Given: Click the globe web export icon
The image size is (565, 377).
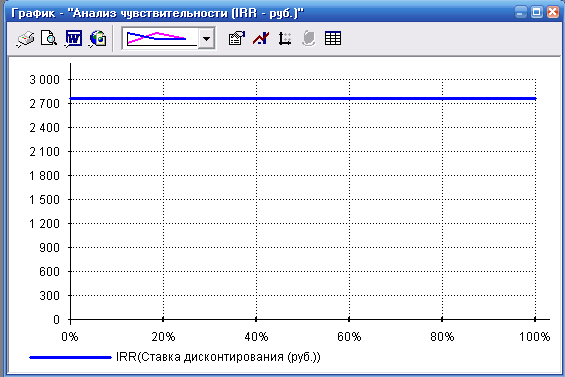Looking at the screenshot, I should [x=97, y=38].
